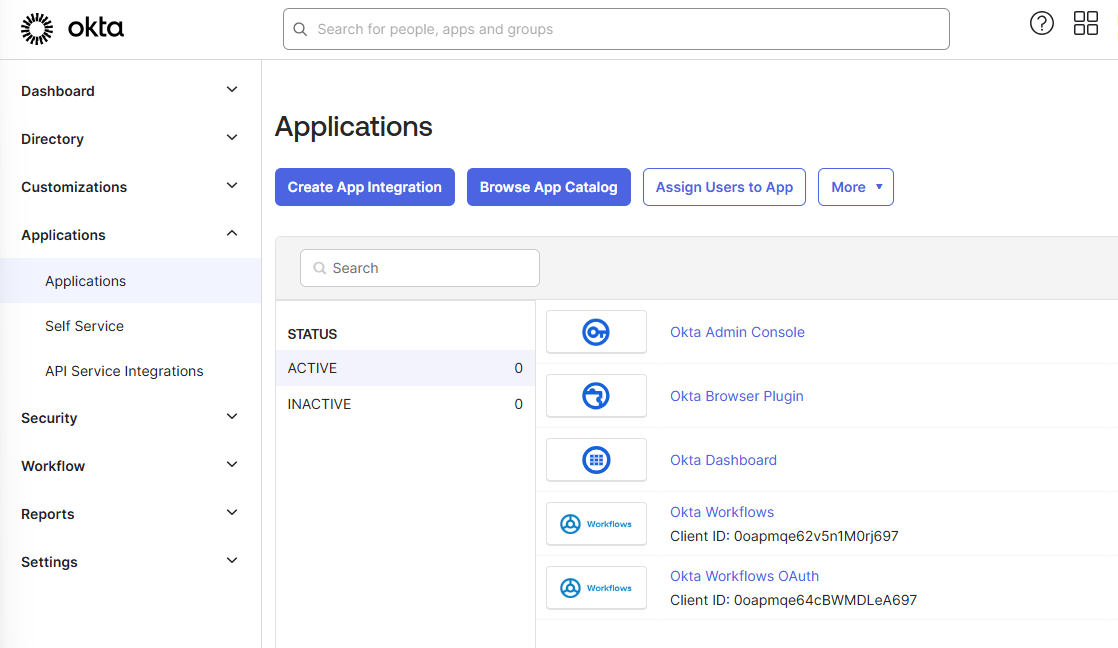
Task: Click the Customizations label in the sidebar
Action: (74, 187)
